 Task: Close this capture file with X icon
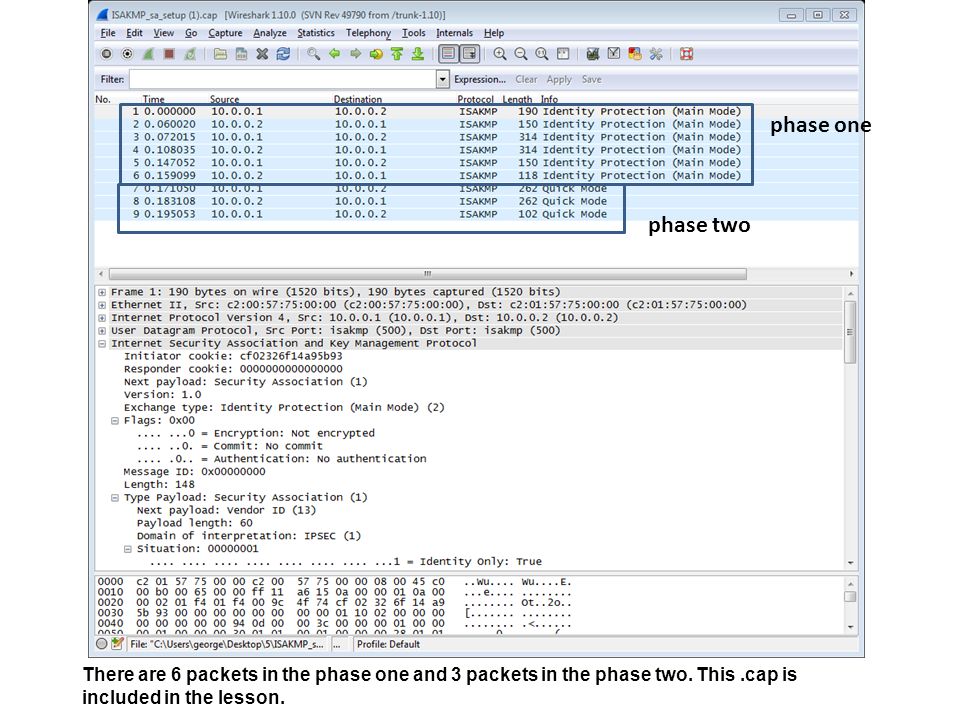click(262, 54)
